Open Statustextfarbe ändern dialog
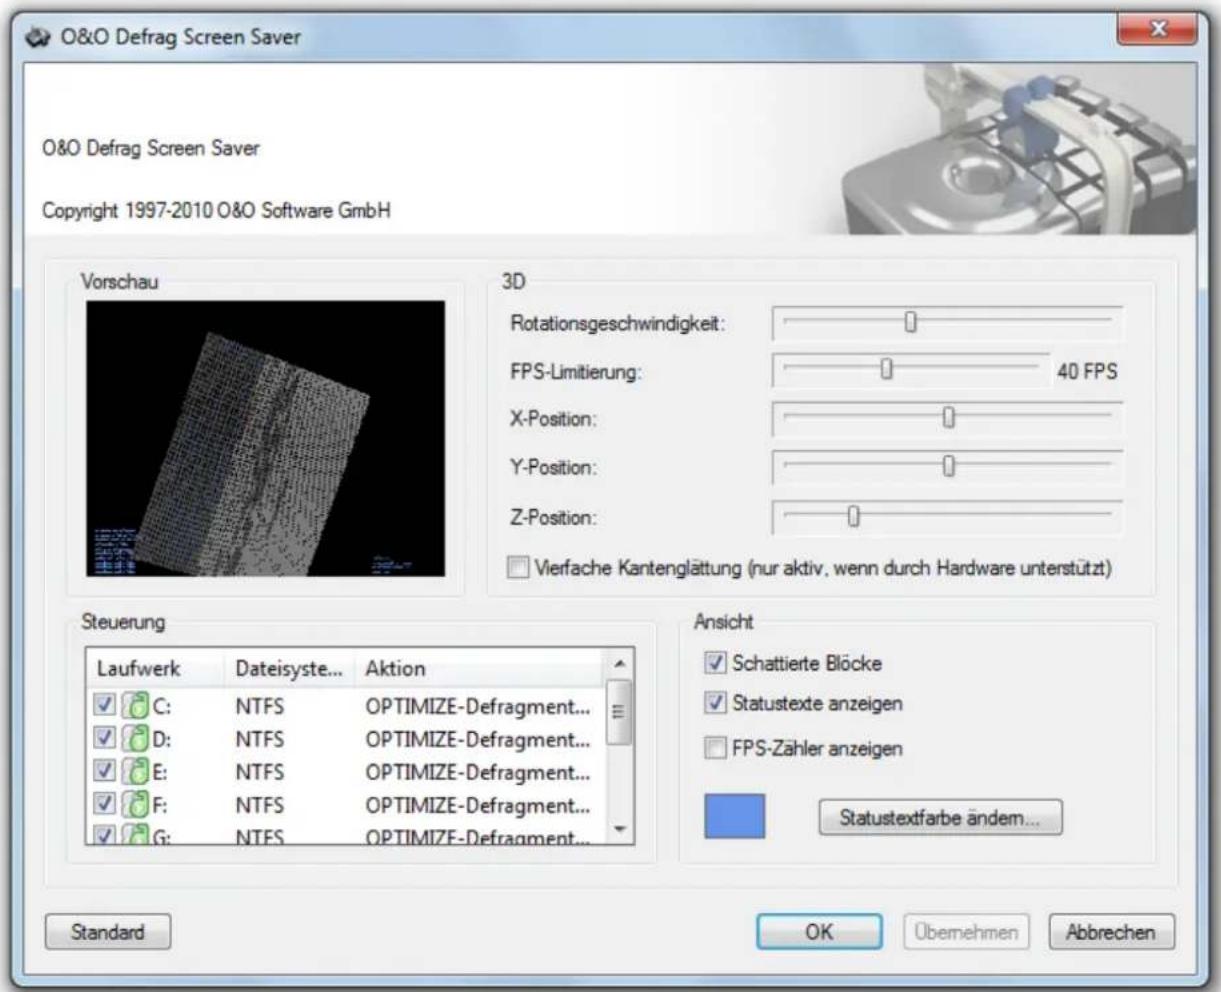Viewport: 1221px width, 992px height. tap(940, 818)
